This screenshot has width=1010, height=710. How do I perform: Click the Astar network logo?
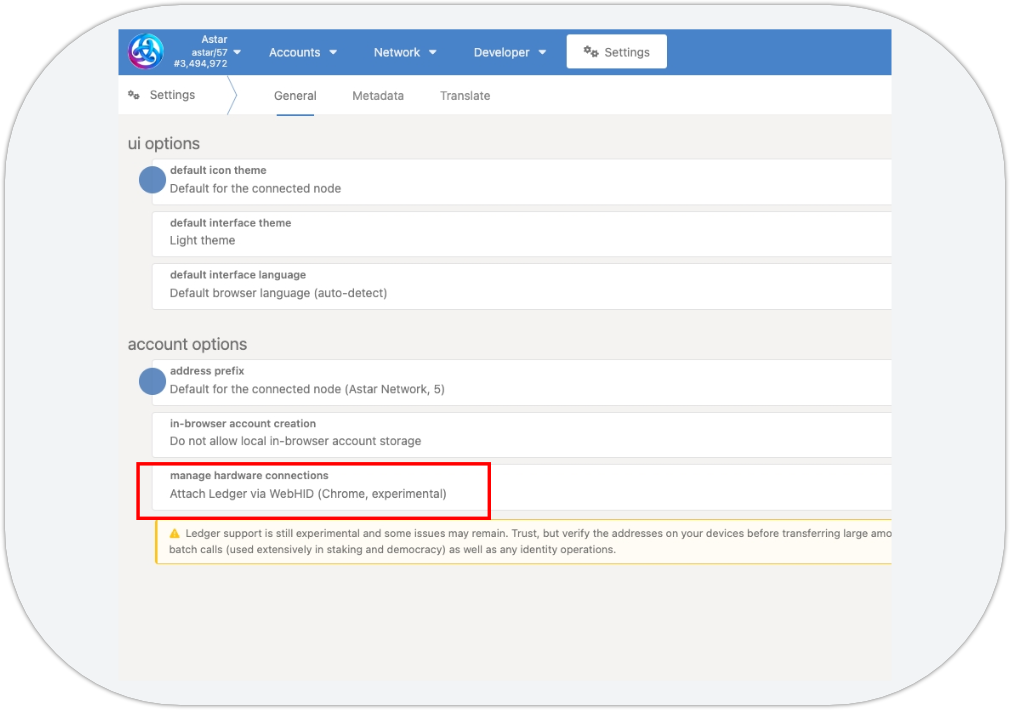pos(146,52)
